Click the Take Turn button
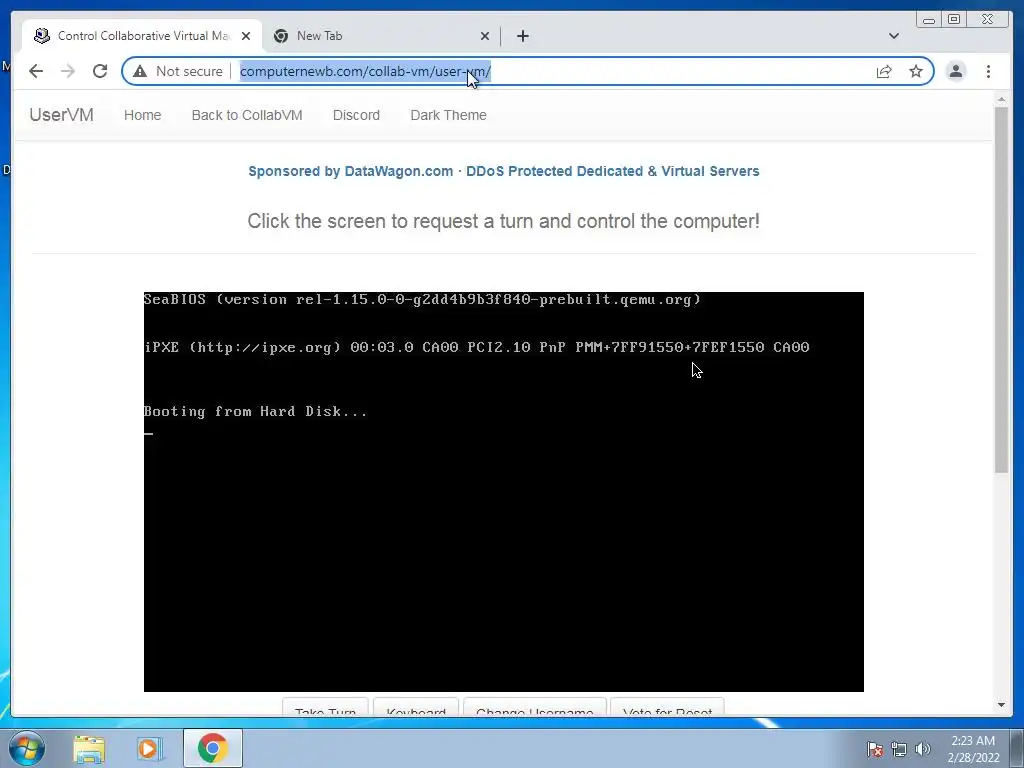This screenshot has height=768, width=1024. click(x=325, y=707)
